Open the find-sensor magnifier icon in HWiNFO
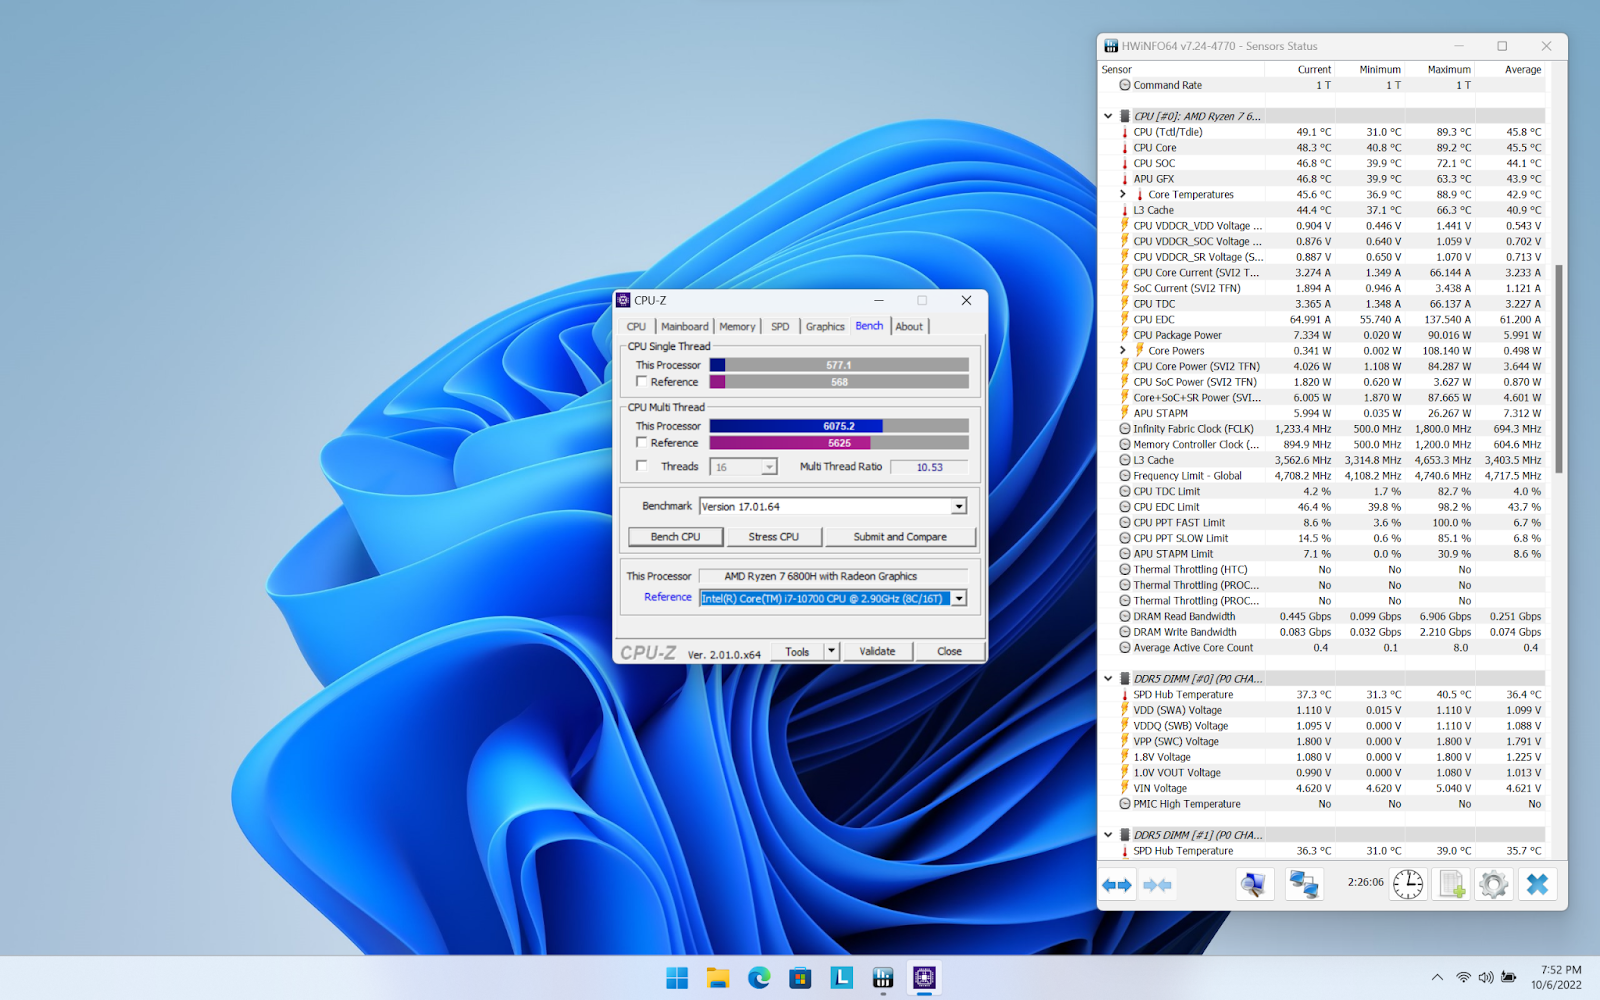The width and height of the screenshot is (1600, 1000). click(x=1254, y=885)
